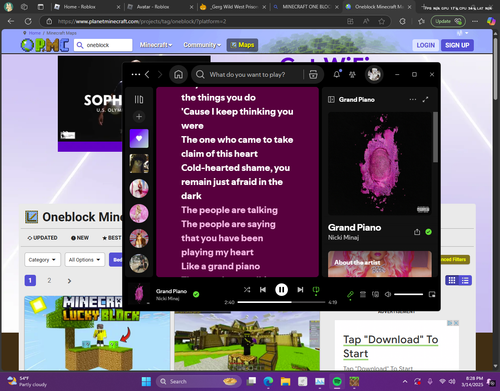Open the Liked Songs heart tile

click(x=139, y=138)
